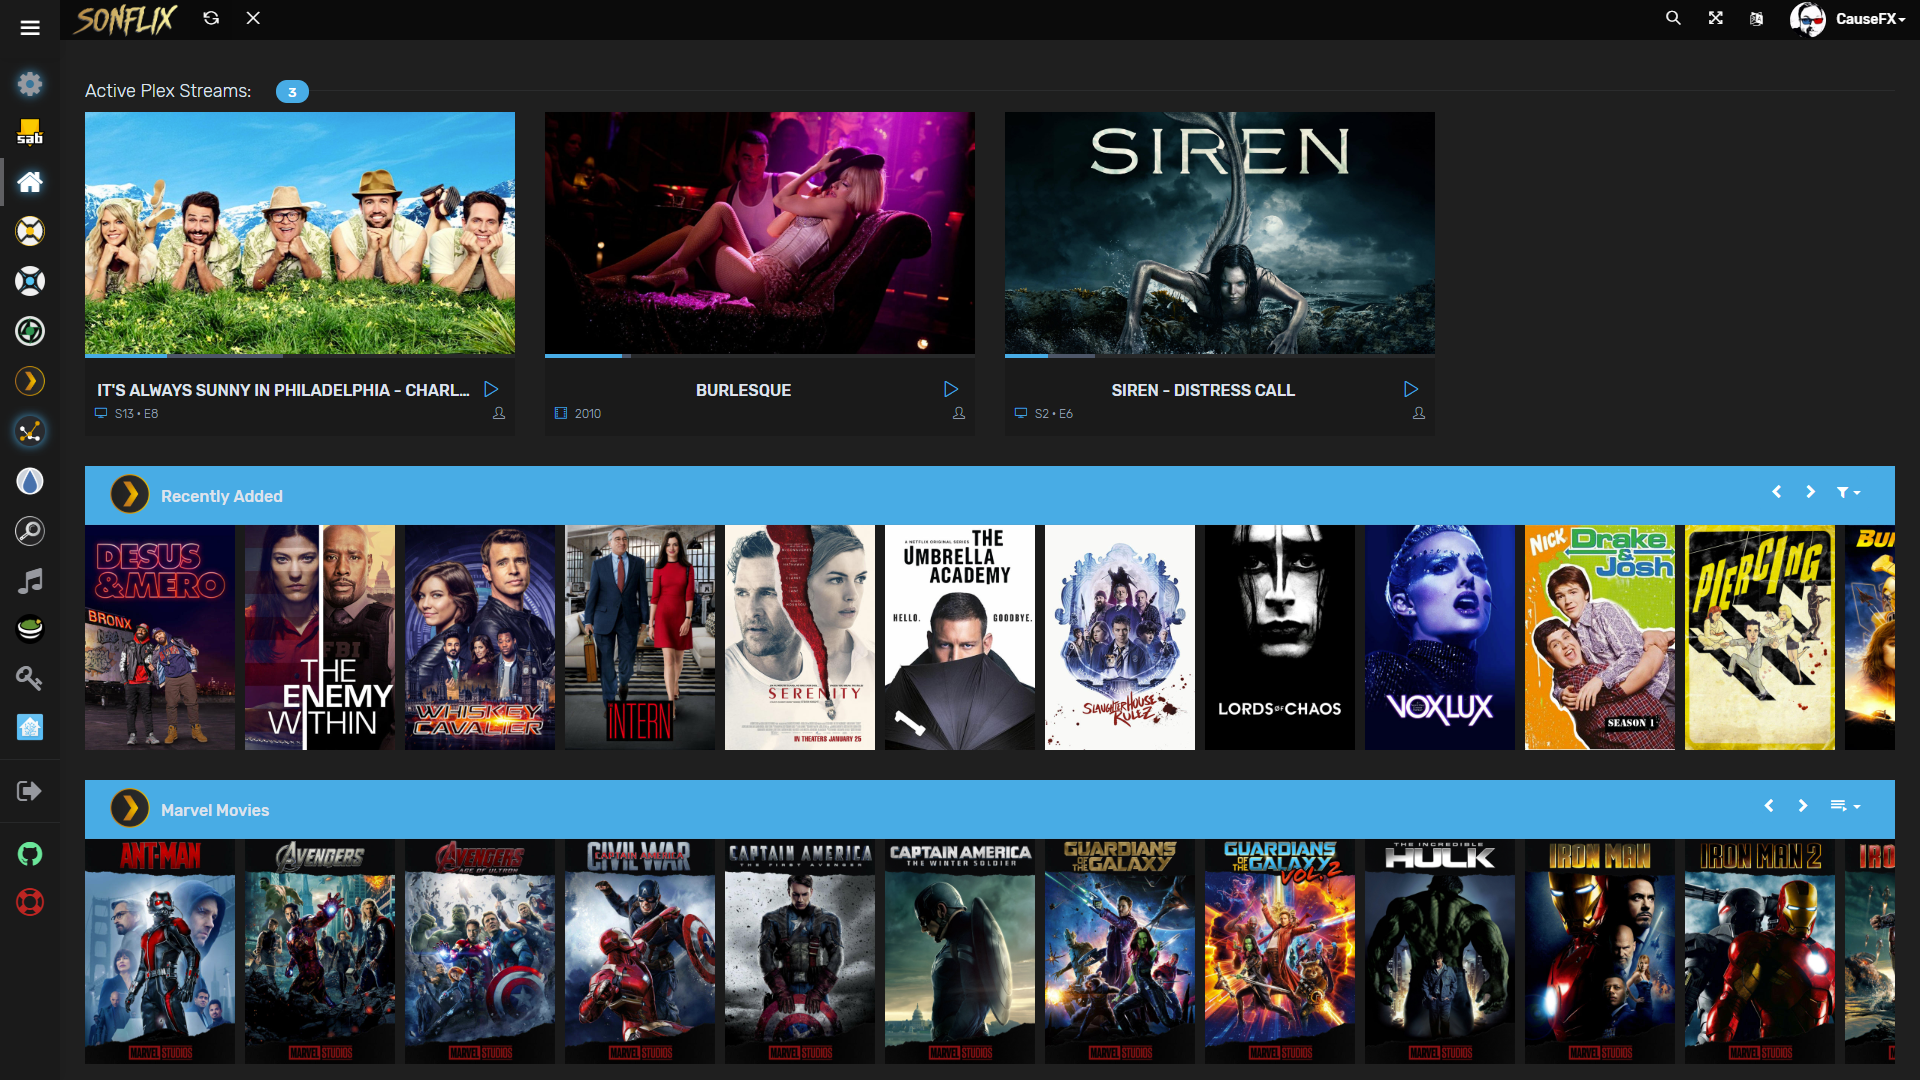
Task: Show user info for Siren stream
Action: point(1418,413)
